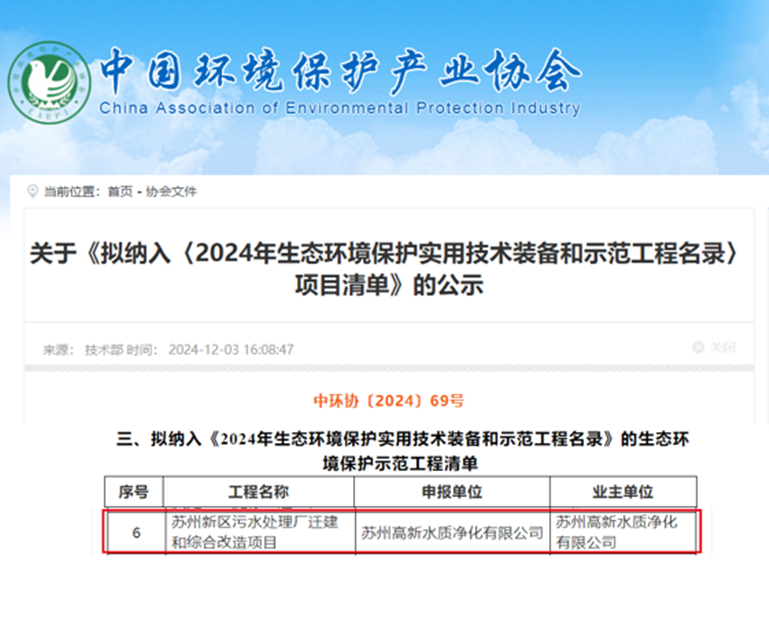Image resolution: width=769 pixels, height=631 pixels.
Task: Click the English association name in banner
Action: coord(340,108)
